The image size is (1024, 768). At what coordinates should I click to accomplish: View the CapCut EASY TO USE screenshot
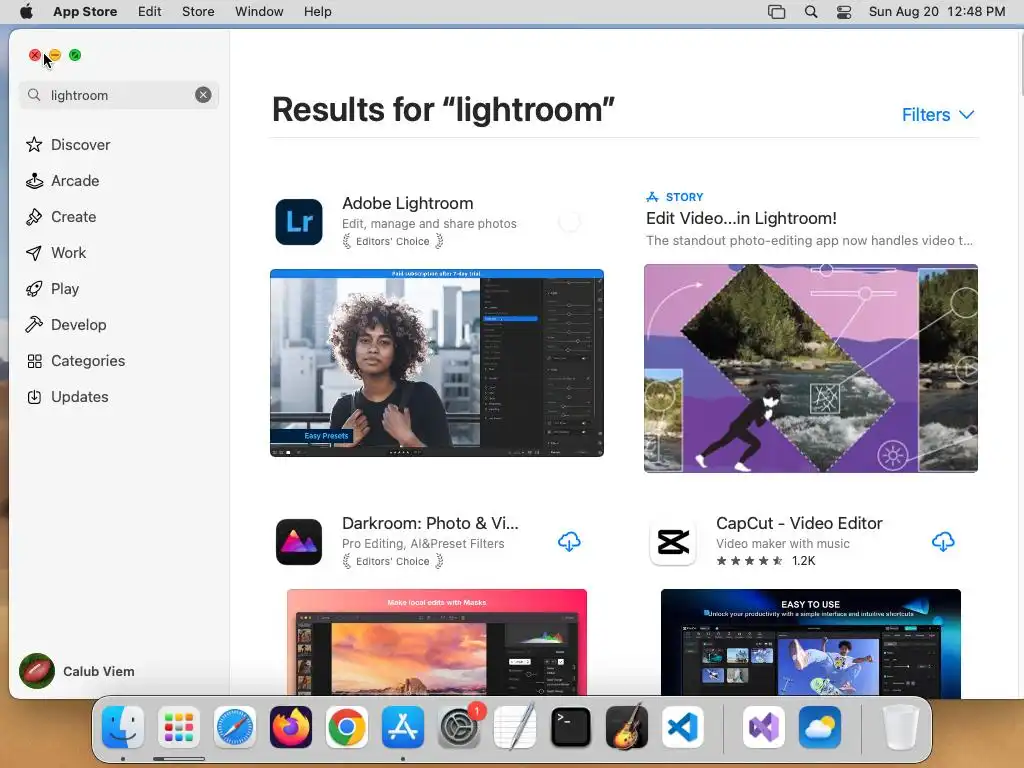coord(810,643)
